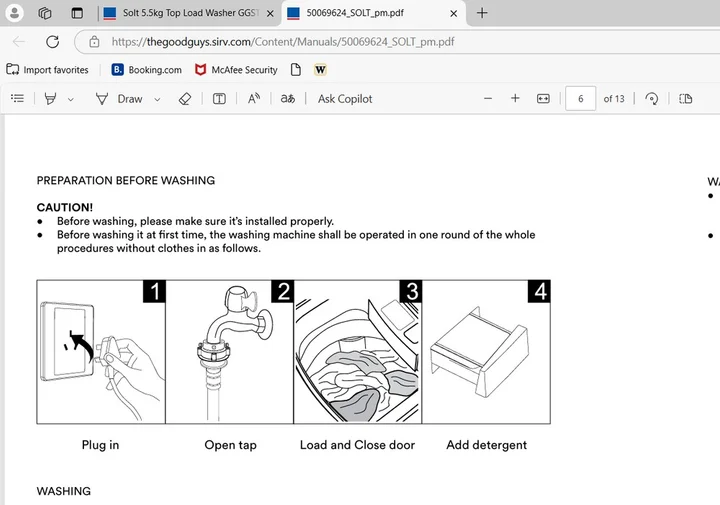Screen dimensions: 720x505
Task: Select the highlight tool
Action: [x=50, y=99]
